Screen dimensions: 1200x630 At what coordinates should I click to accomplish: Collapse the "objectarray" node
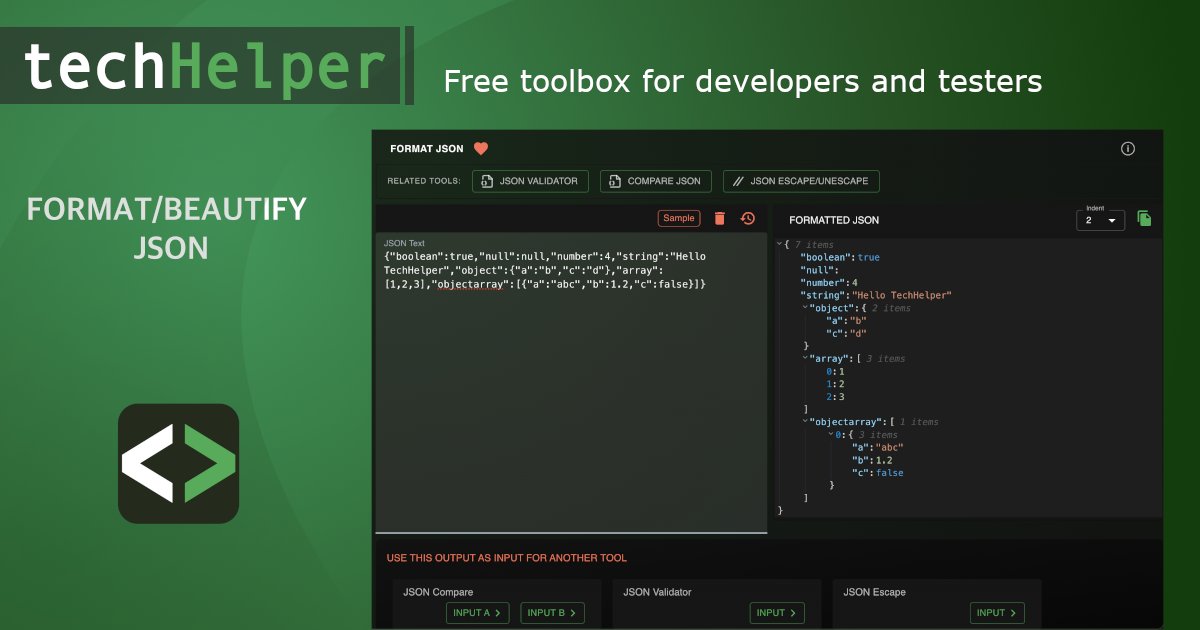tap(804, 421)
